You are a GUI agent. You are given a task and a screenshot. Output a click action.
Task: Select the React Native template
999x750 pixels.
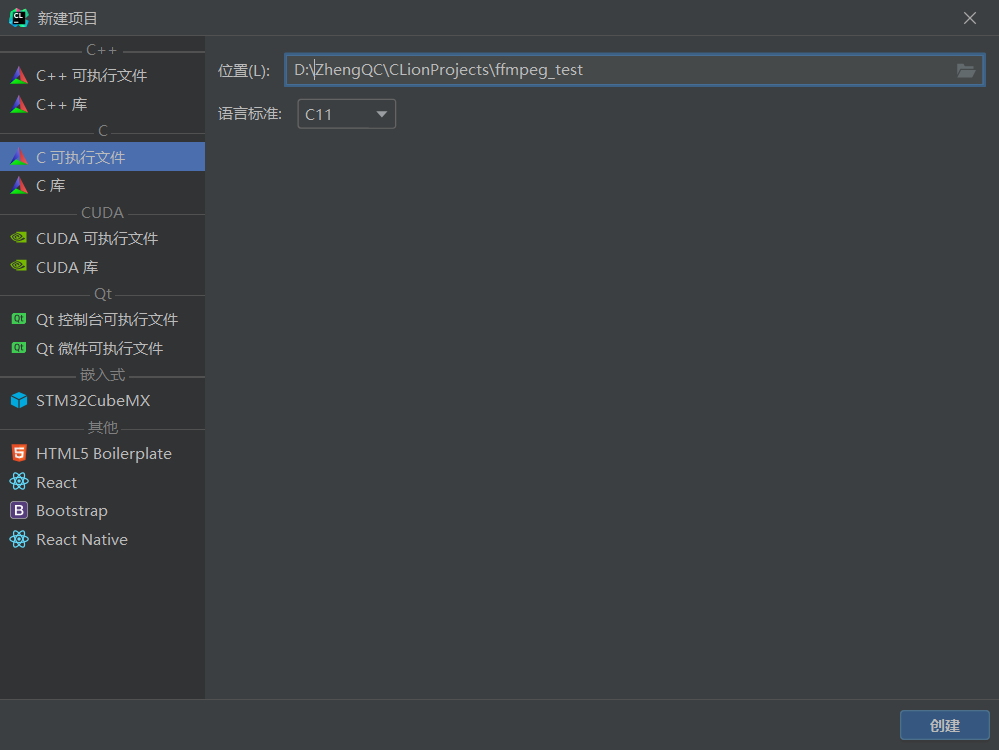click(81, 539)
